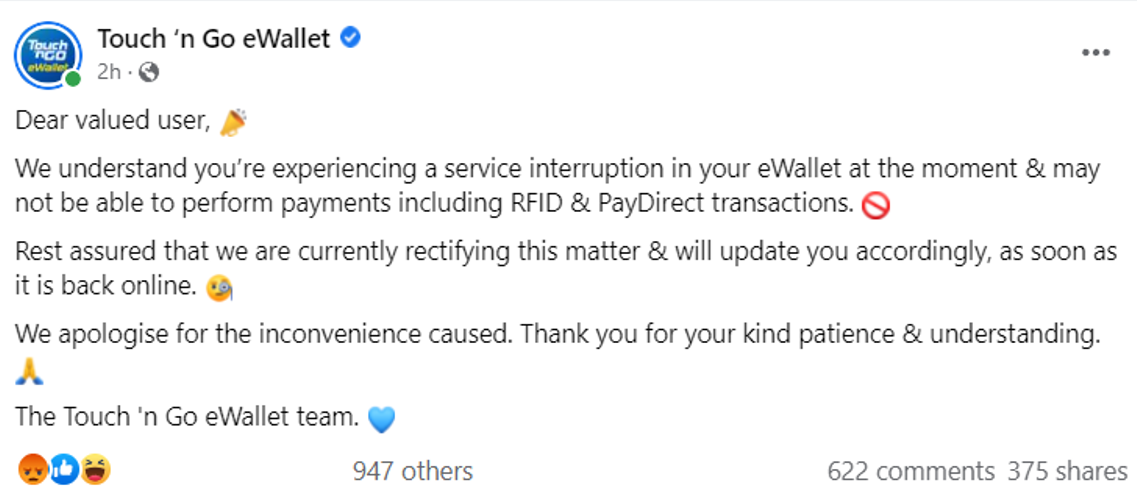Click the public globe privacy icon
Viewport: 1137px width, 498px height.
click(149, 72)
